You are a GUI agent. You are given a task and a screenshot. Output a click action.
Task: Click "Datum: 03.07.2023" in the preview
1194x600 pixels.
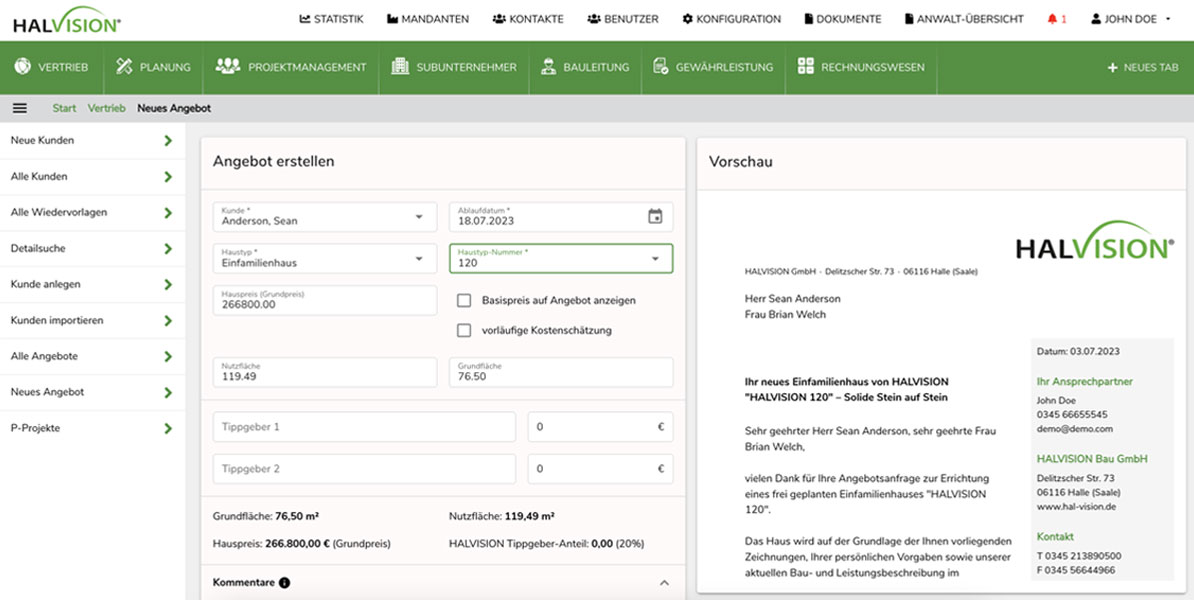point(1078,352)
